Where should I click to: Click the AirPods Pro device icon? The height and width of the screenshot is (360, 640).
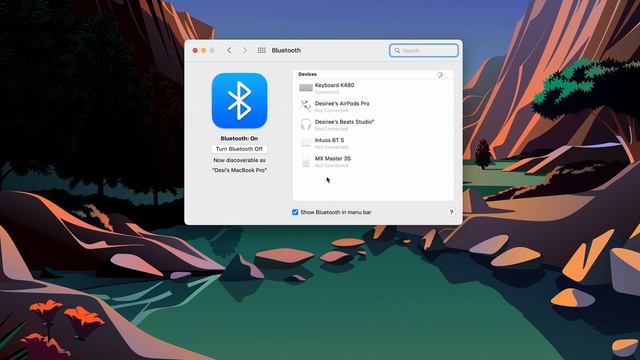click(306, 106)
